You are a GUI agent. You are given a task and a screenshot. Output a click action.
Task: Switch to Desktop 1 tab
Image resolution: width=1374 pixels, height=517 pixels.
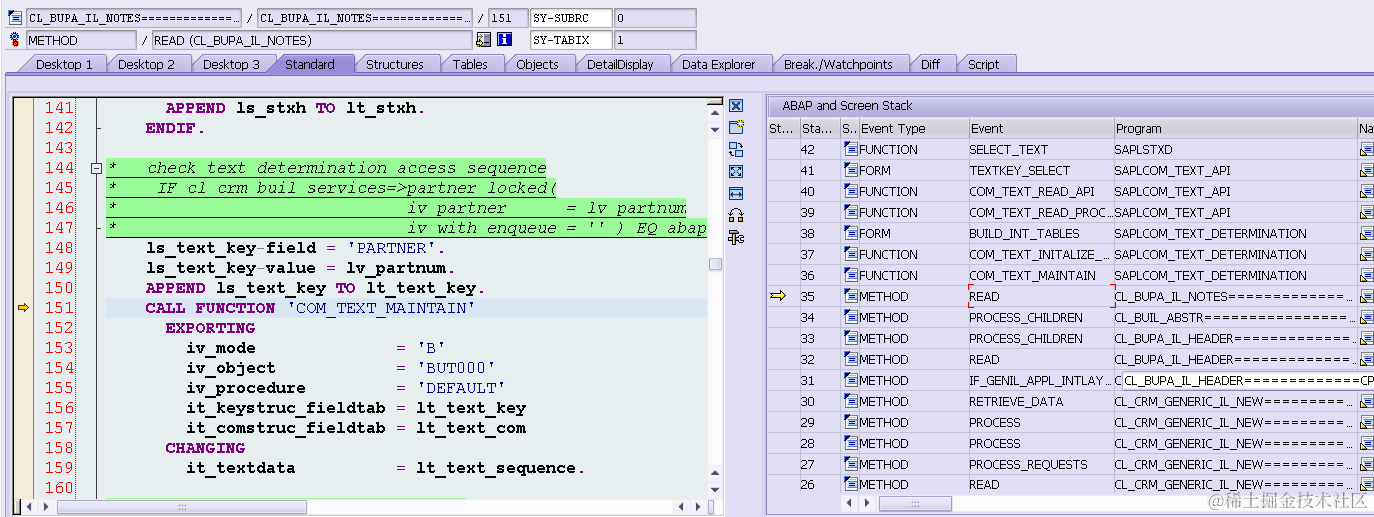coord(64,64)
